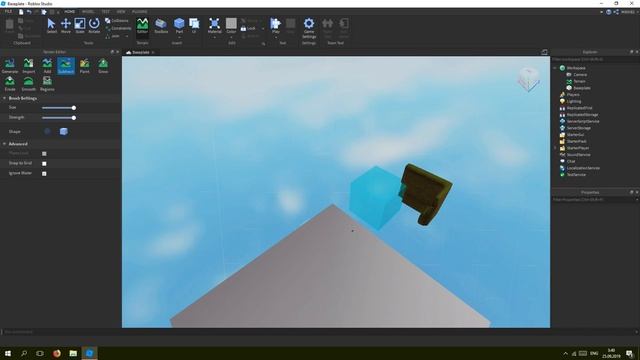Open the Material picker
This screenshot has height=360, width=640.
215,26
